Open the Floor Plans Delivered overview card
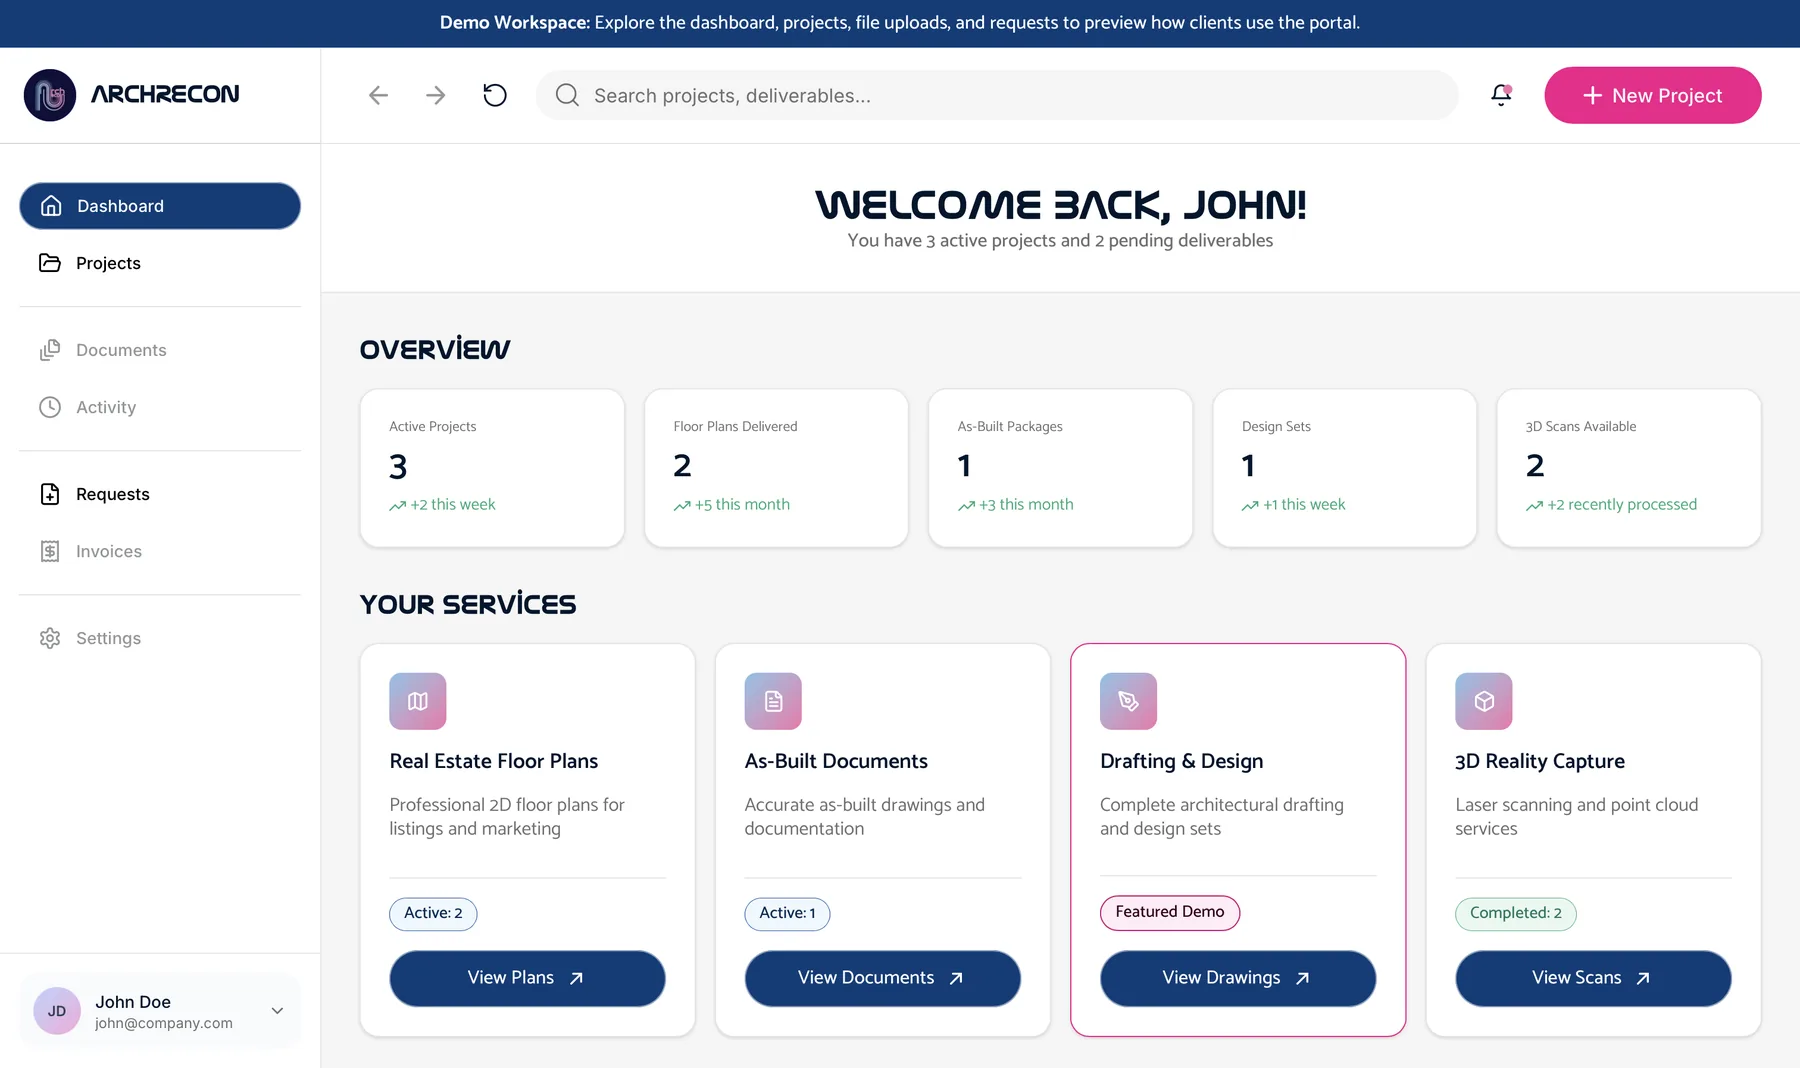The image size is (1800, 1068). pyautogui.click(x=776, y=468)
